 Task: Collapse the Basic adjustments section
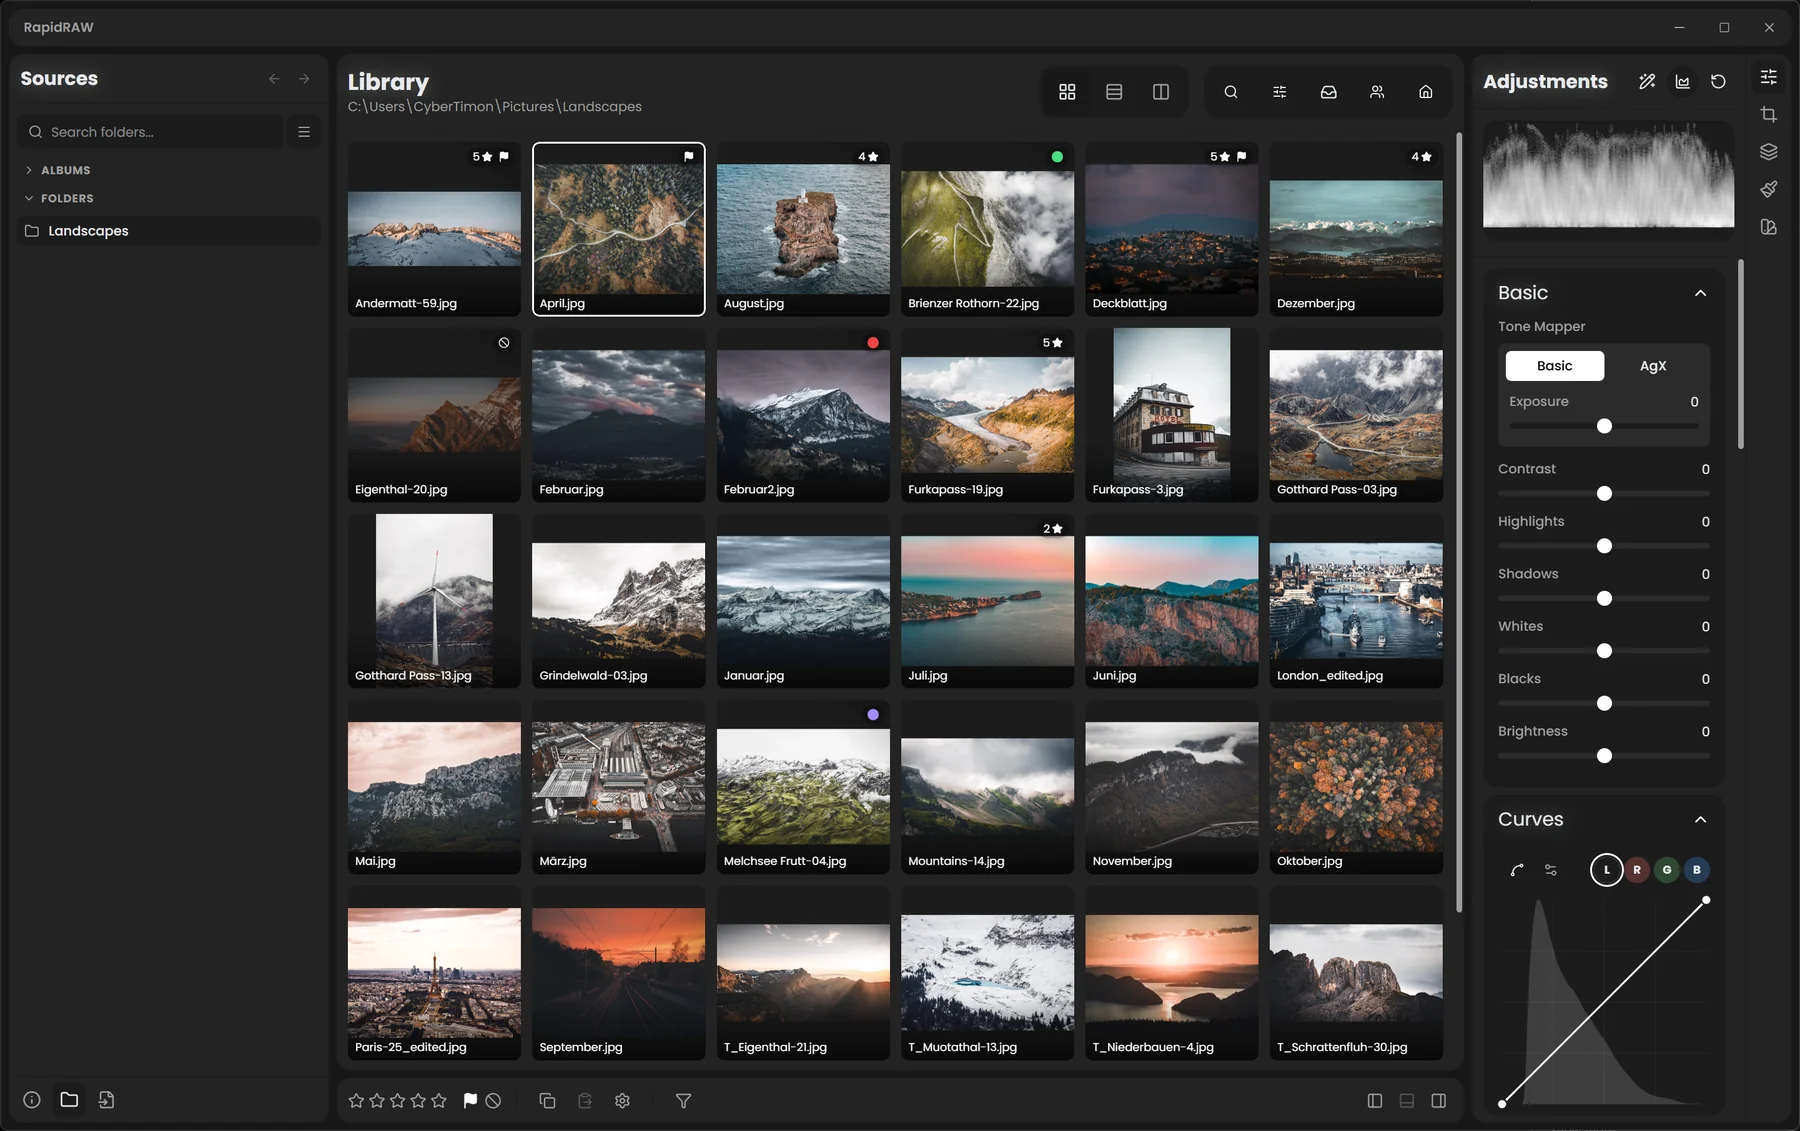(1700, 293)
